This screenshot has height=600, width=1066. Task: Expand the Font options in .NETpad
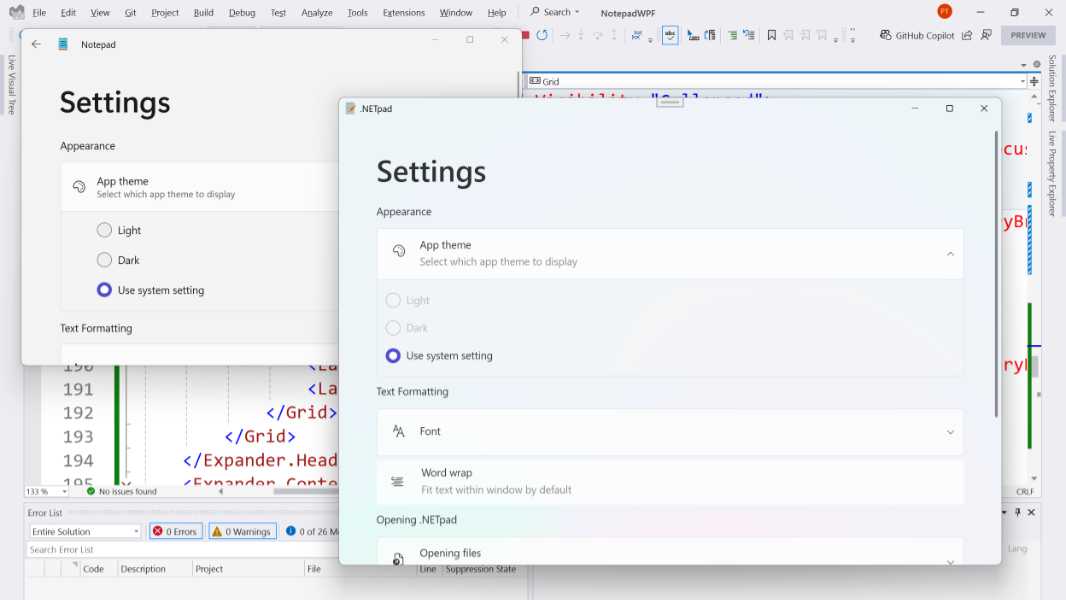(x=950, y=431)
